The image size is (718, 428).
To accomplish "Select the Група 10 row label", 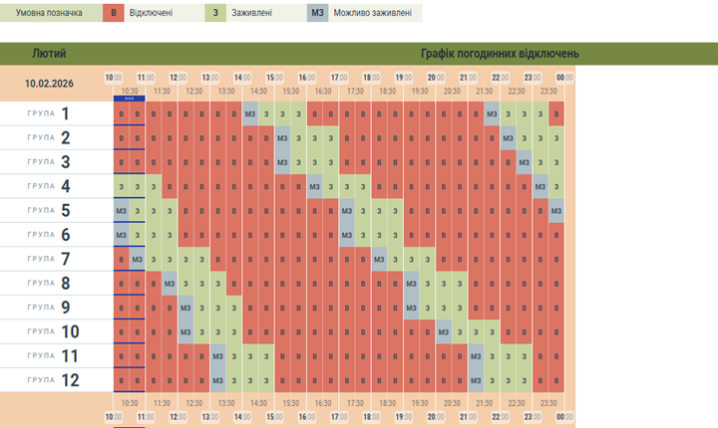I will tap(55, 332).
